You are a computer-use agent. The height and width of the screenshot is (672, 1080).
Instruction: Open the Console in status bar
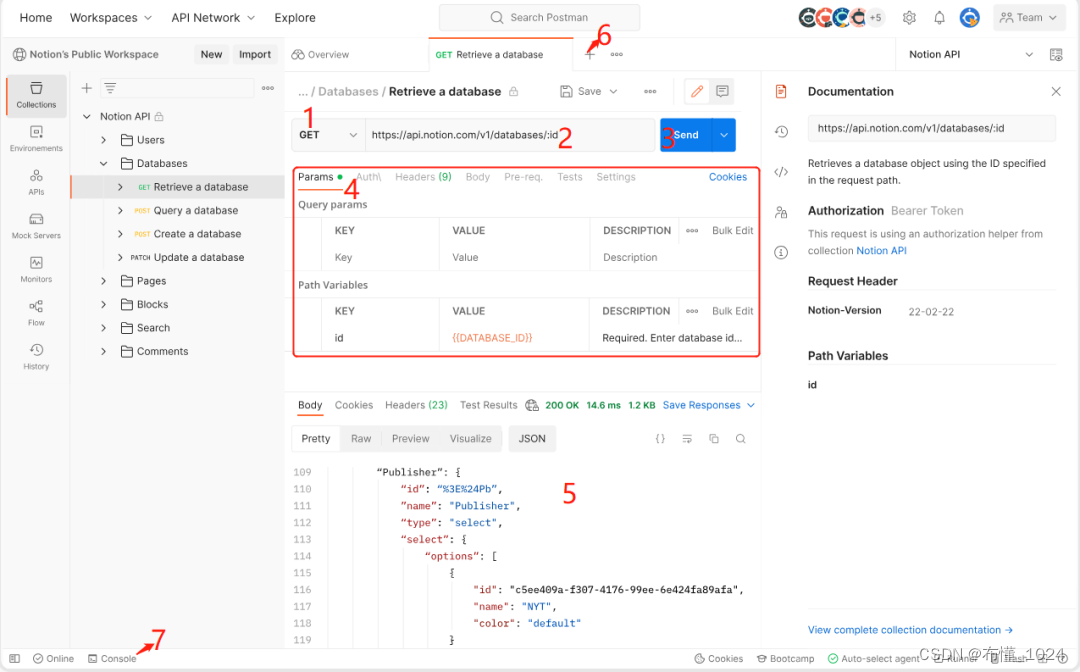112,659
